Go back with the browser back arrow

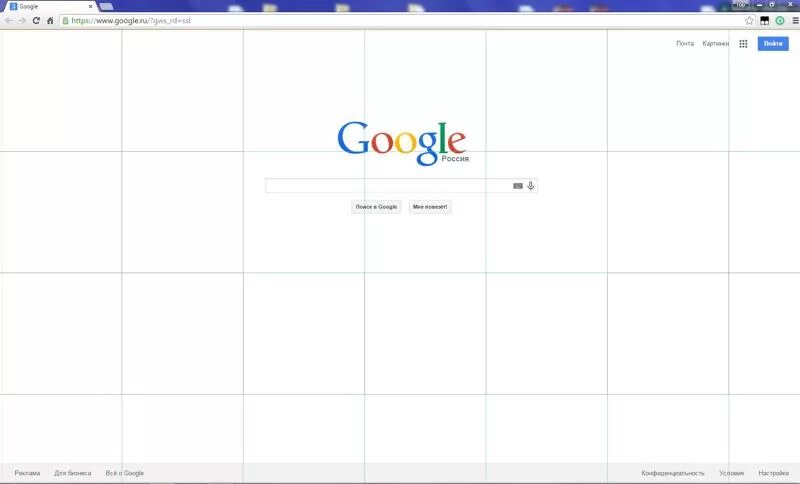coord(8,21)
